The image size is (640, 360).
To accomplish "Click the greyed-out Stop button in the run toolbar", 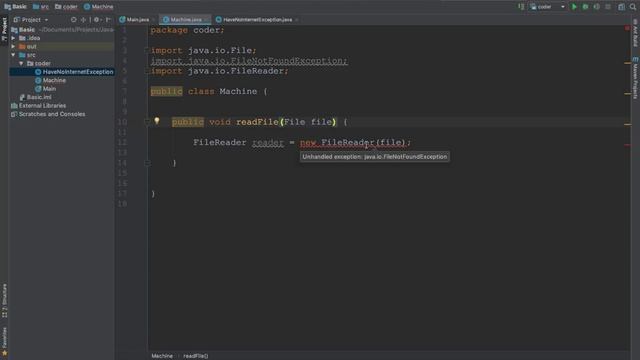I will [x=608, y=7].
